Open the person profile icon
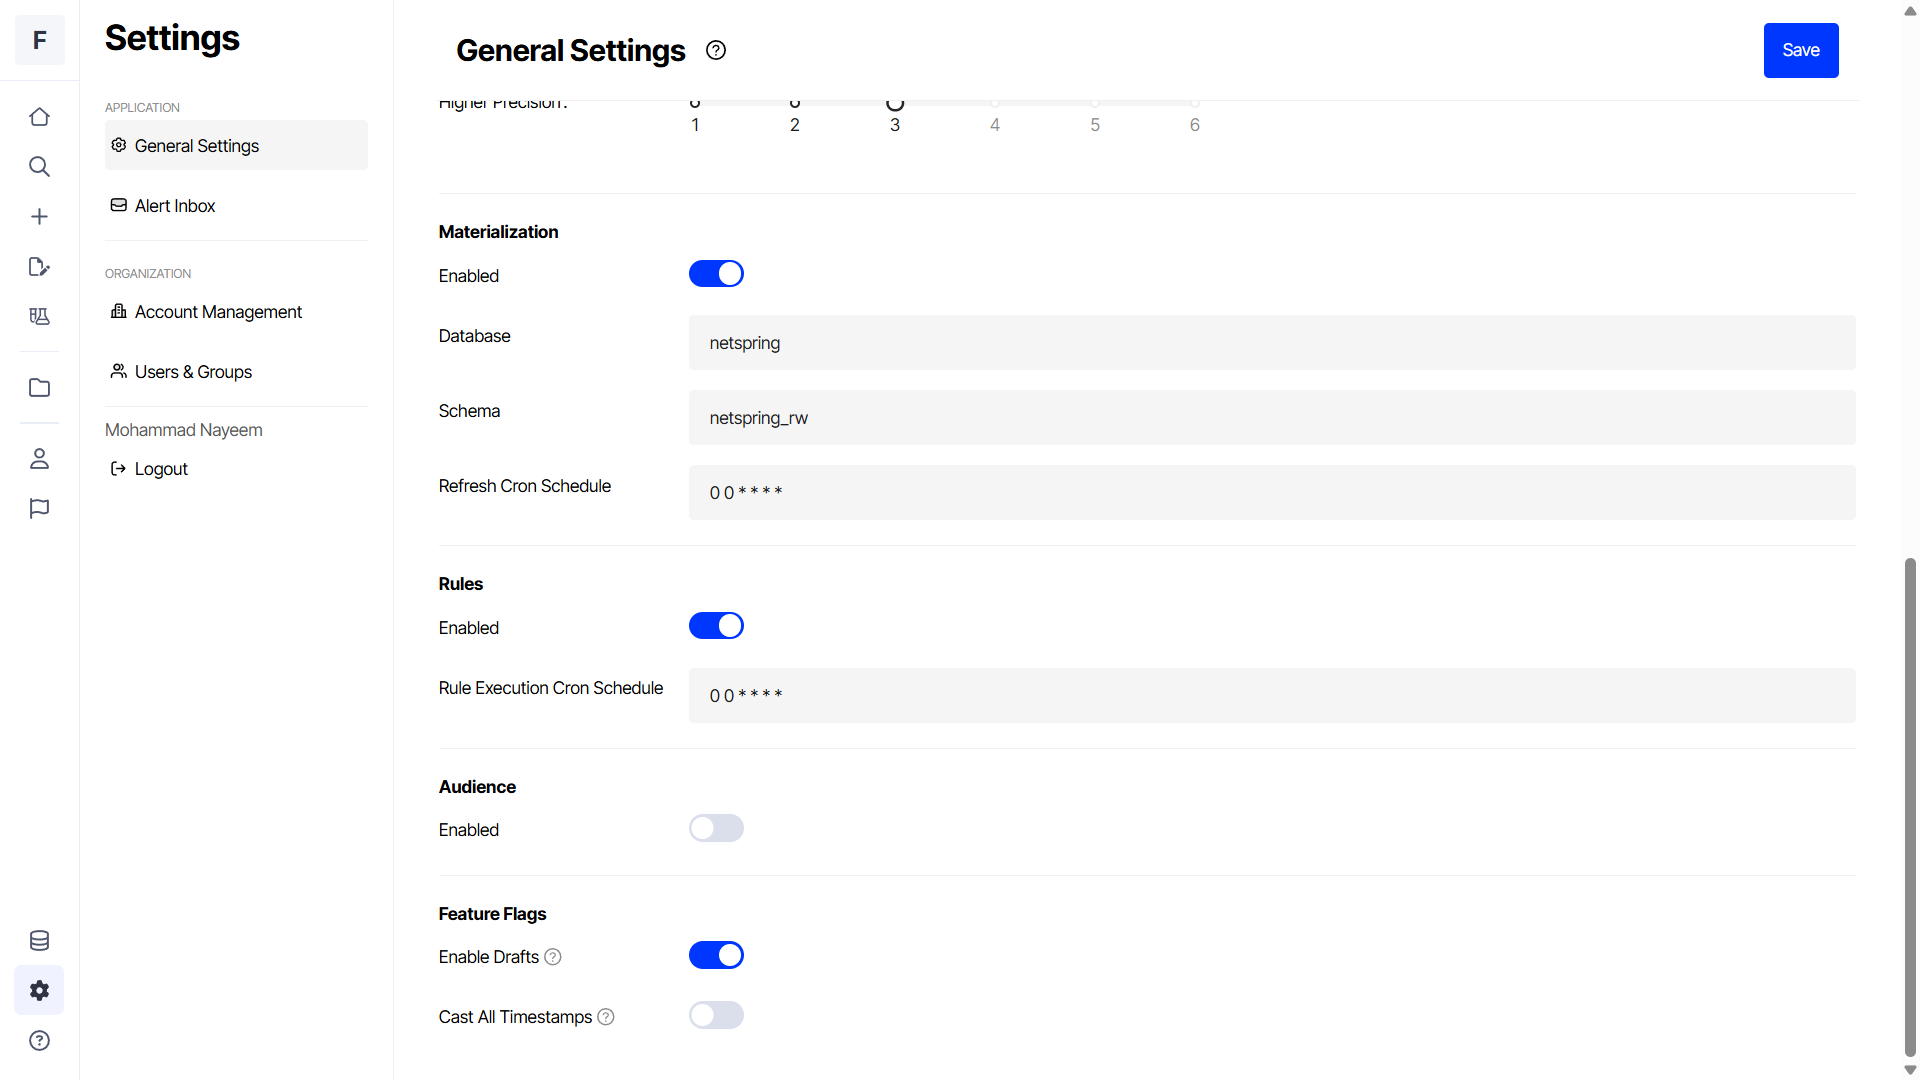Screen dimensions: 1920x1080 (x=39, y=459)
